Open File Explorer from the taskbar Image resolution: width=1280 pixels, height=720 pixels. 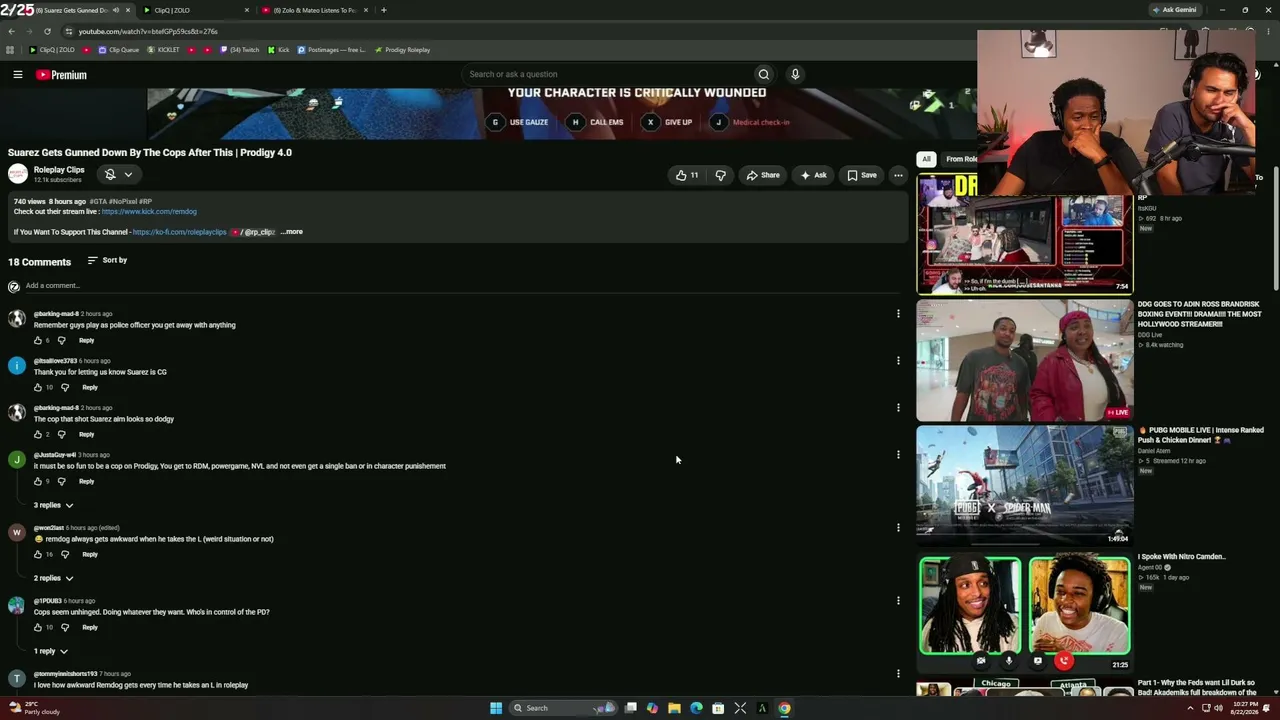click(674, 708)
